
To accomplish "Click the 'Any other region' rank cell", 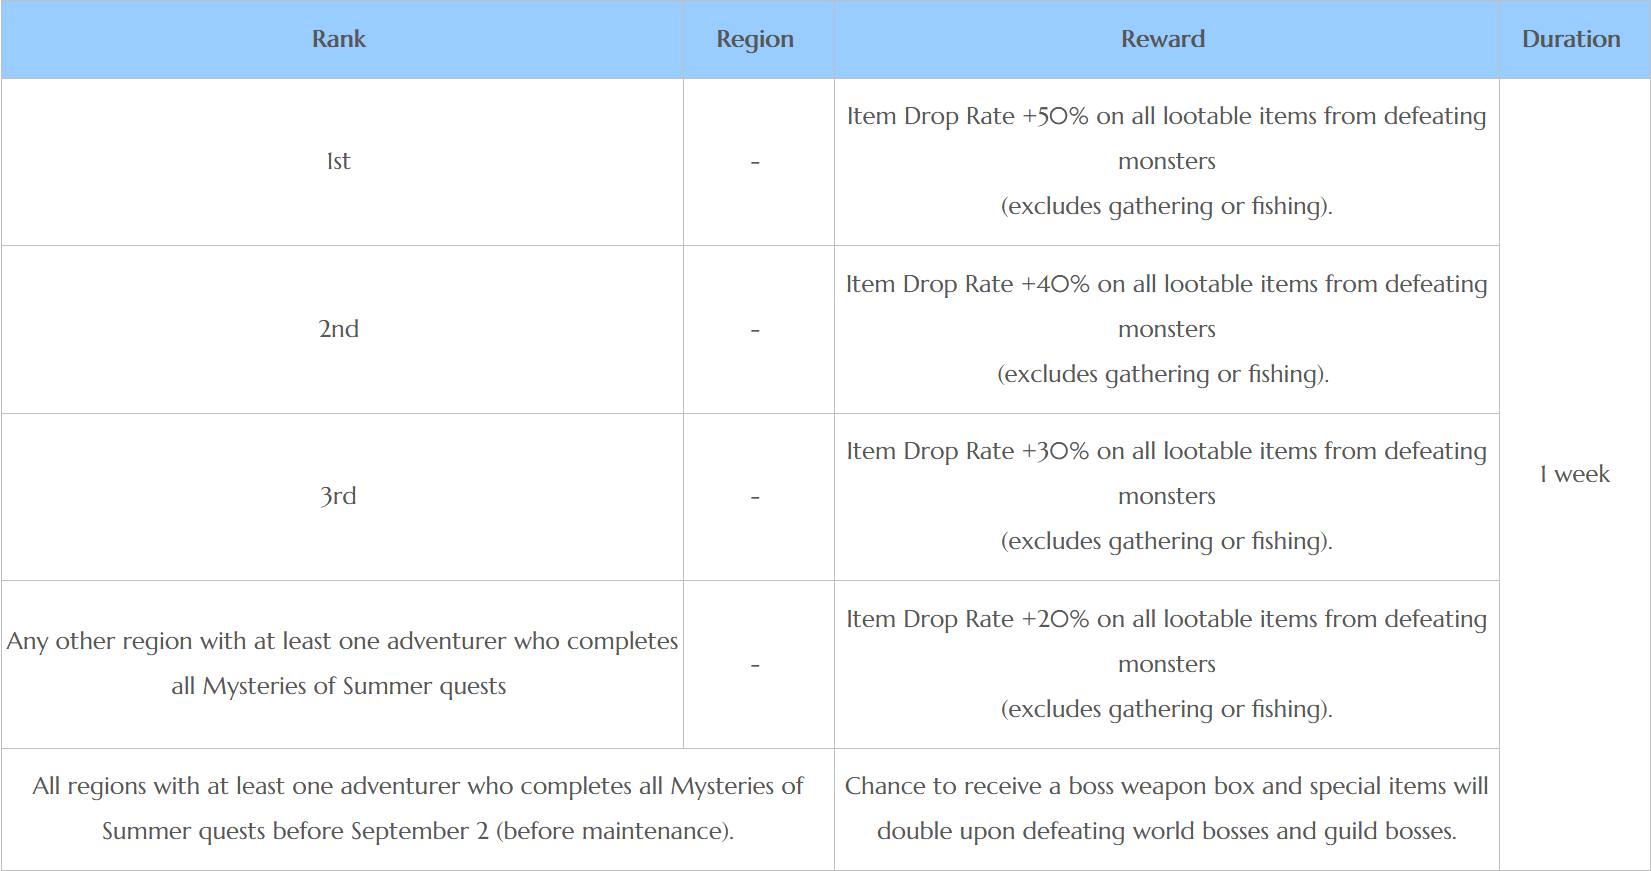I will tap(341, 663).
